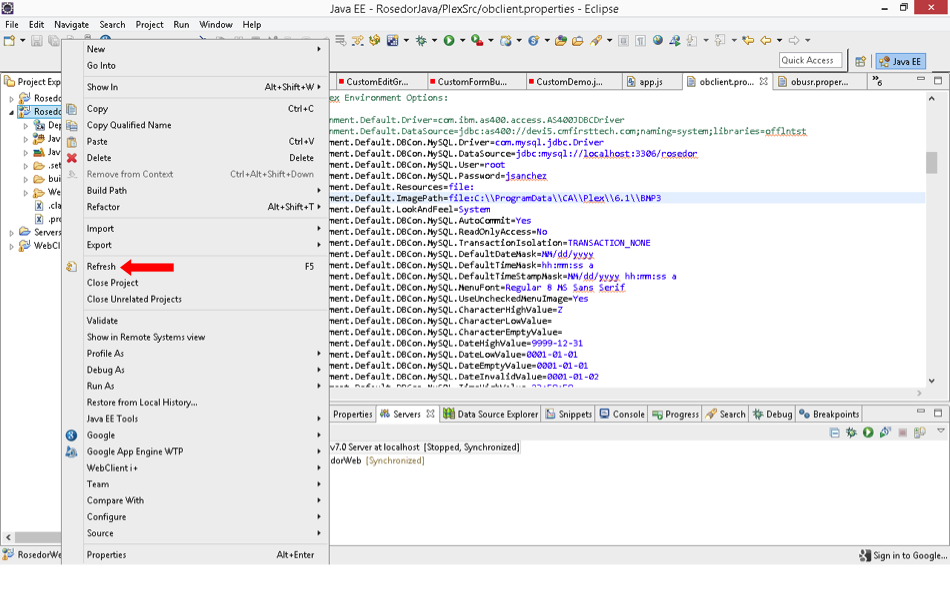
Task: Show the hidden editor tabs list overflow
Action: pyautogui.click(x=877, y=81)
